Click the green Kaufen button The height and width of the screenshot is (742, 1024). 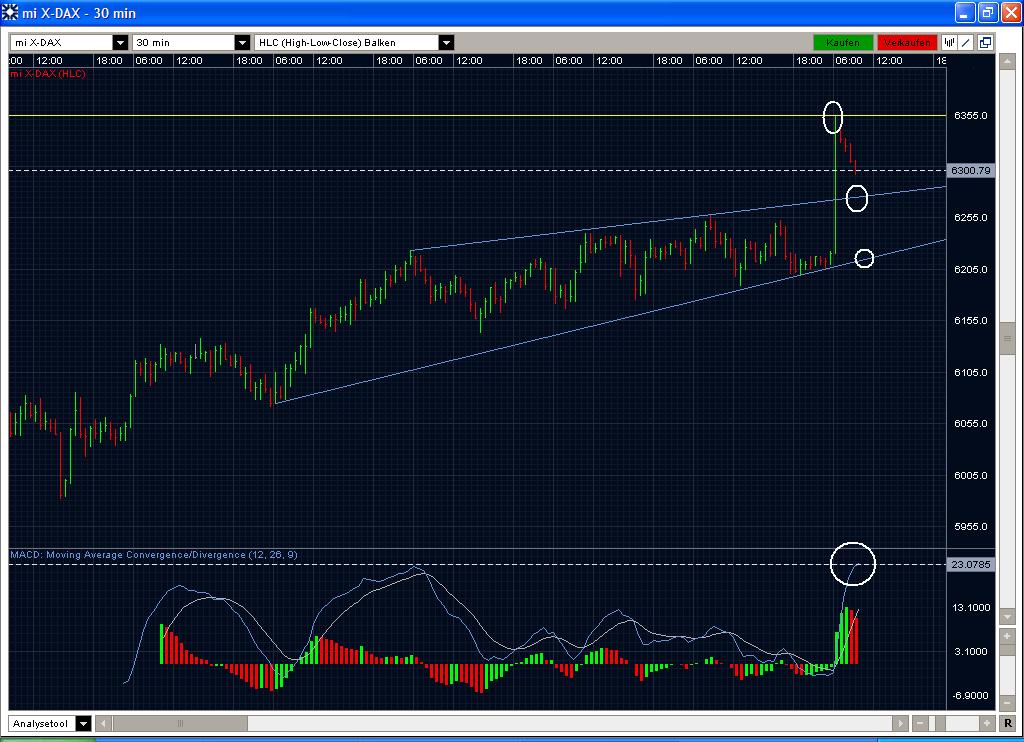842,42
